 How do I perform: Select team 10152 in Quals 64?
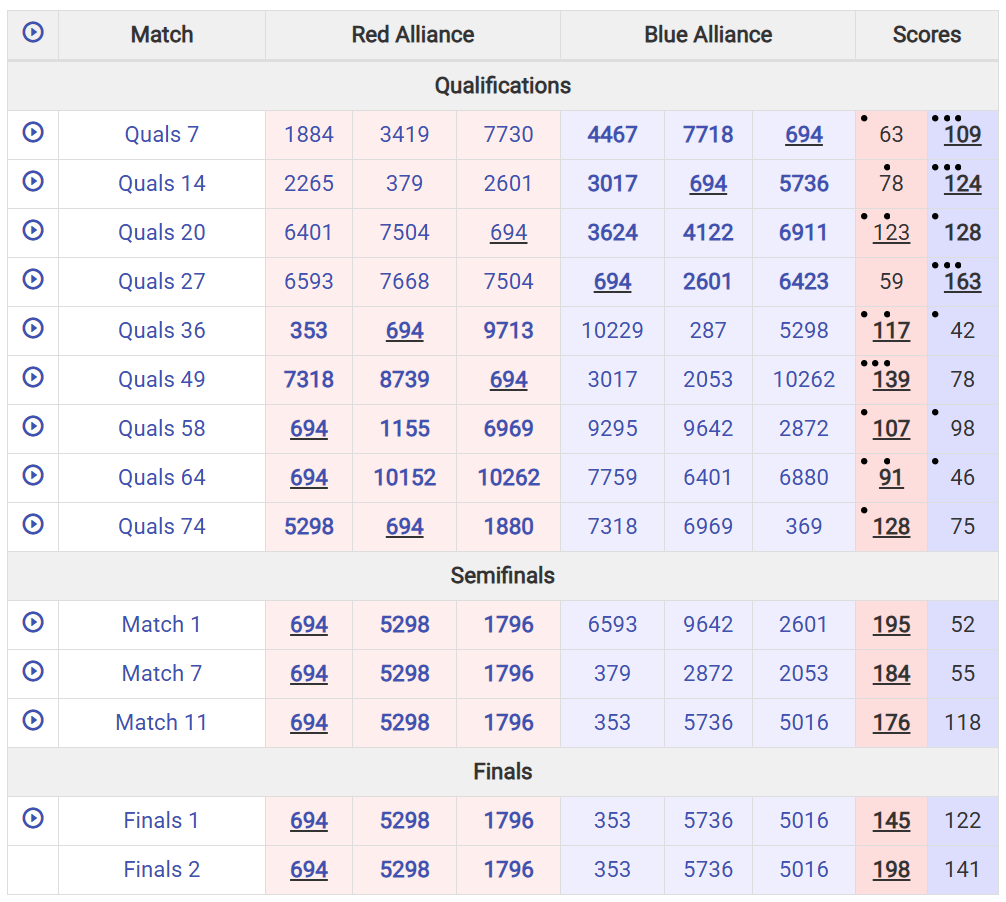(x=404, y=477)
